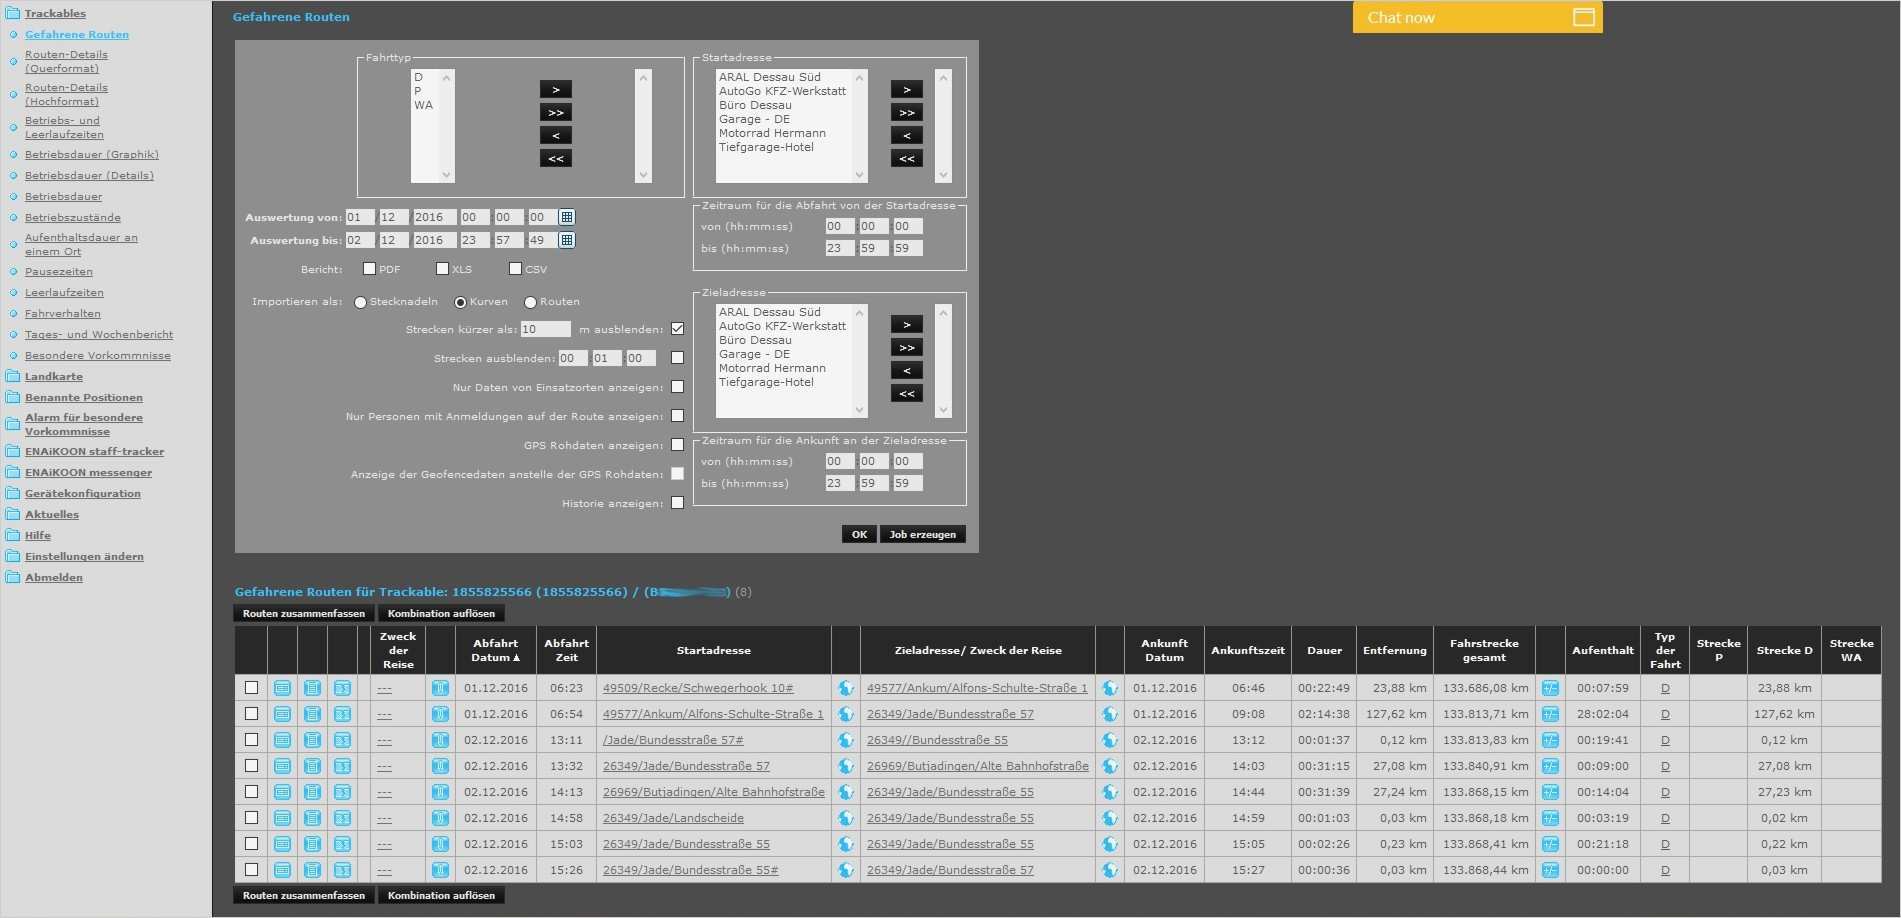Click the globe icon after start address Schwegerhook 10#
The image size is (1901, 918).
(846, 688)
